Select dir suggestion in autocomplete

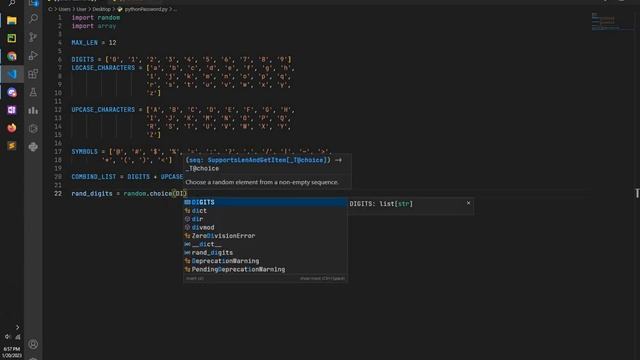pos(264,219)
